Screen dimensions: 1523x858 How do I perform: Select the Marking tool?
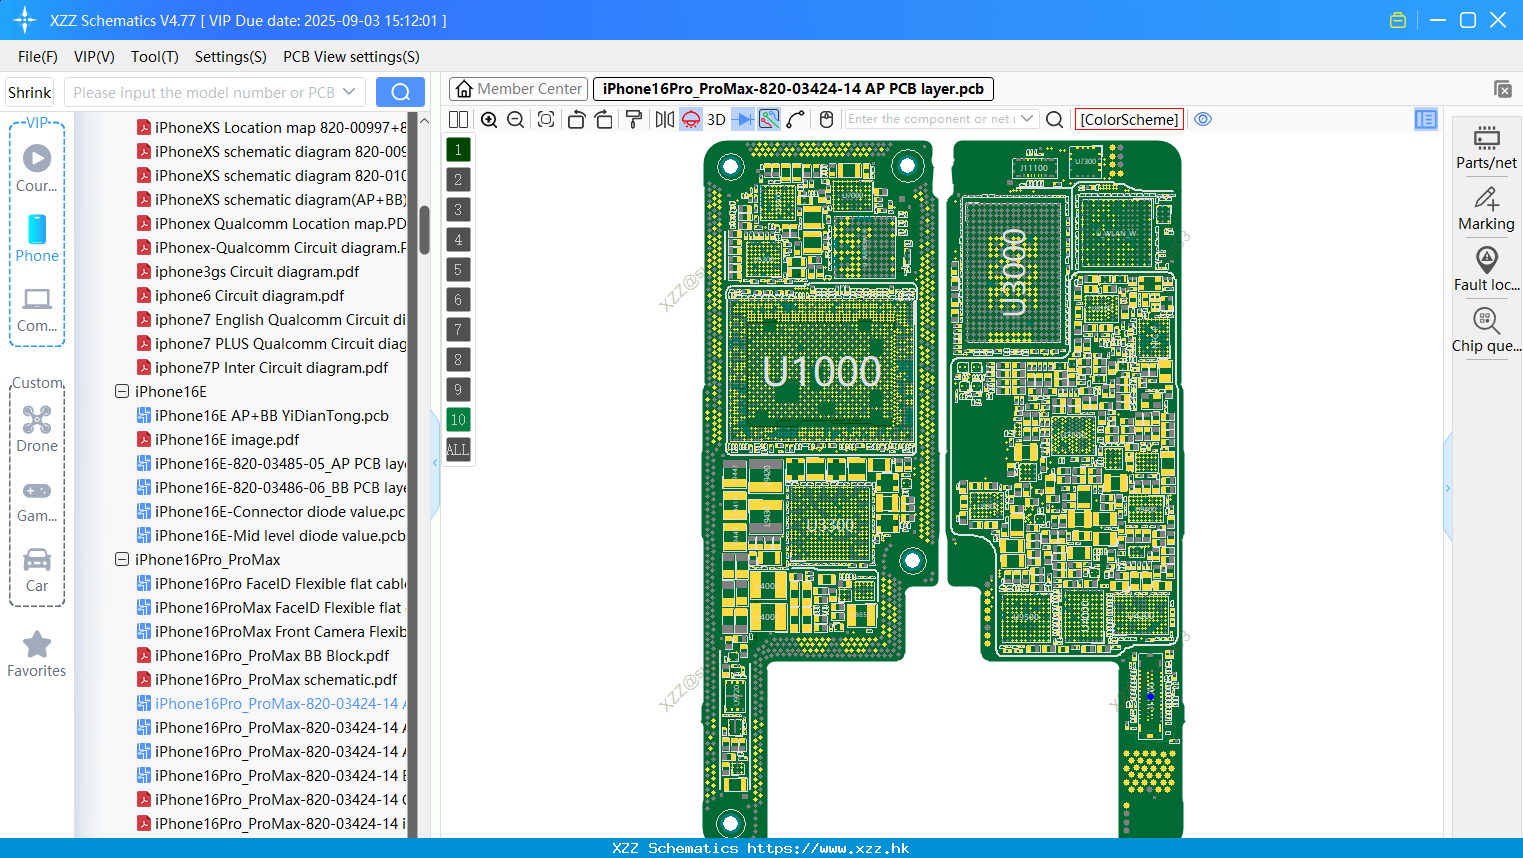coord(1486,209)
